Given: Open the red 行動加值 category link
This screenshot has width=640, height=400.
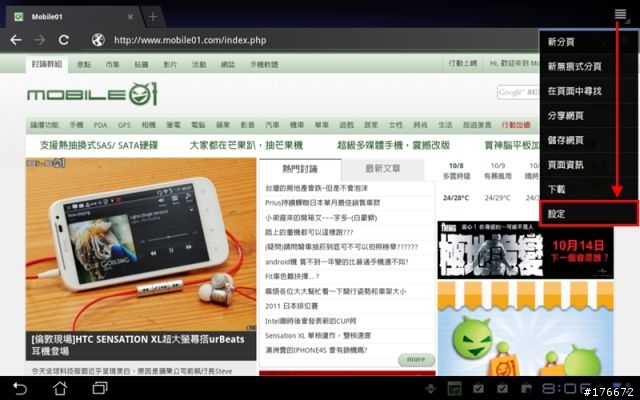Looking at the screenshot, I should 516,125.
